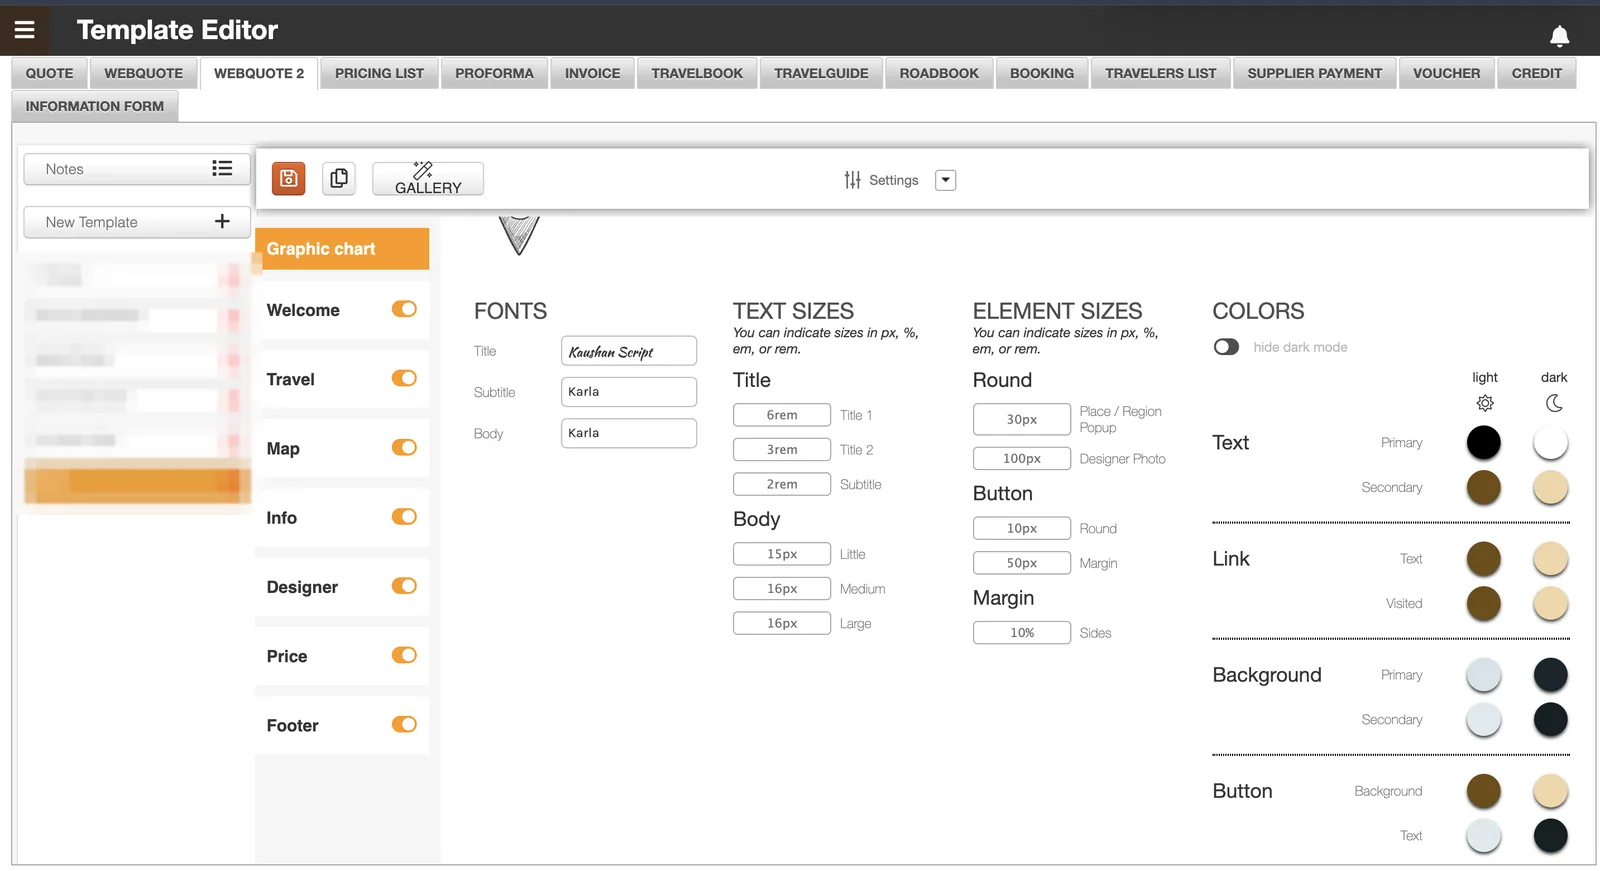This screenshot has height=871, width=1600.
Task: Toggle the Footer section switch
Action: [x=404, y=724]
